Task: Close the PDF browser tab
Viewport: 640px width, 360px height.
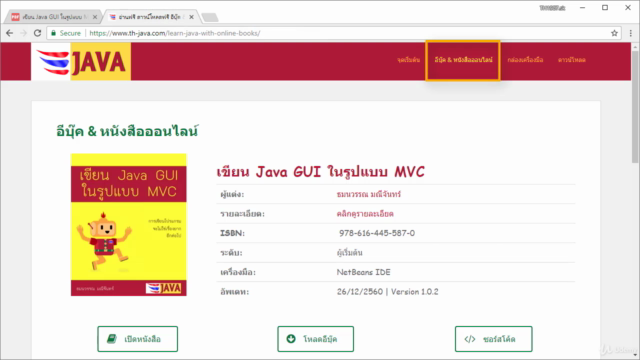Action: pos(95,17)
